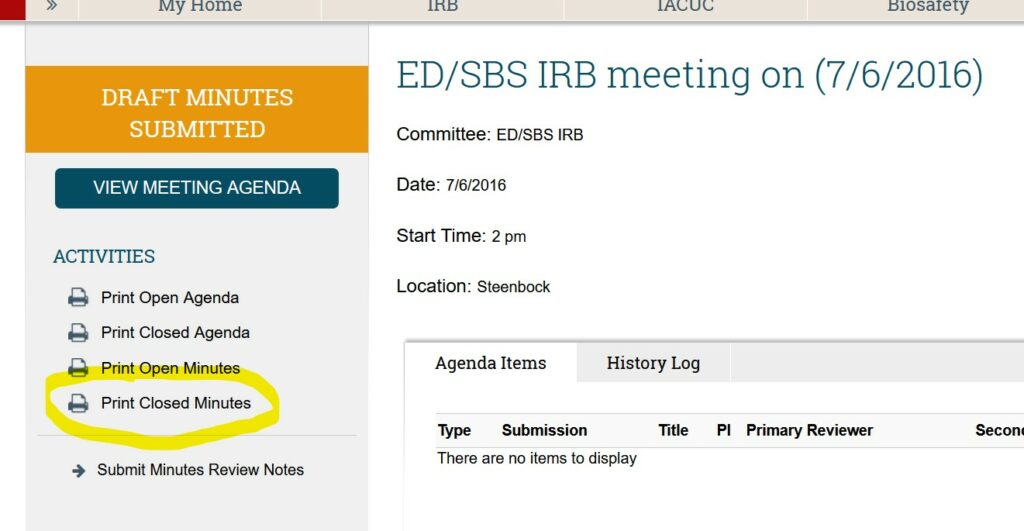Sort by the Type column header
1024x531 pixels.
point(454,430)
